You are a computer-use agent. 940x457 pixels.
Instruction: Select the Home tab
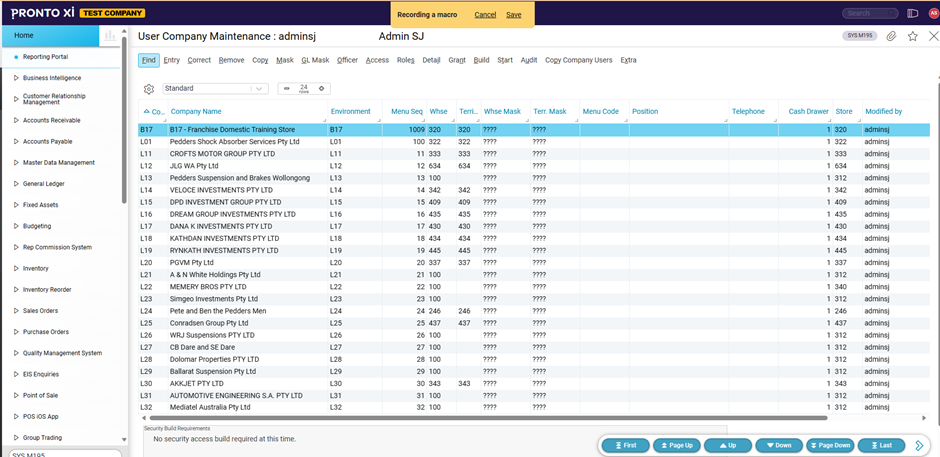coord(50,35)
